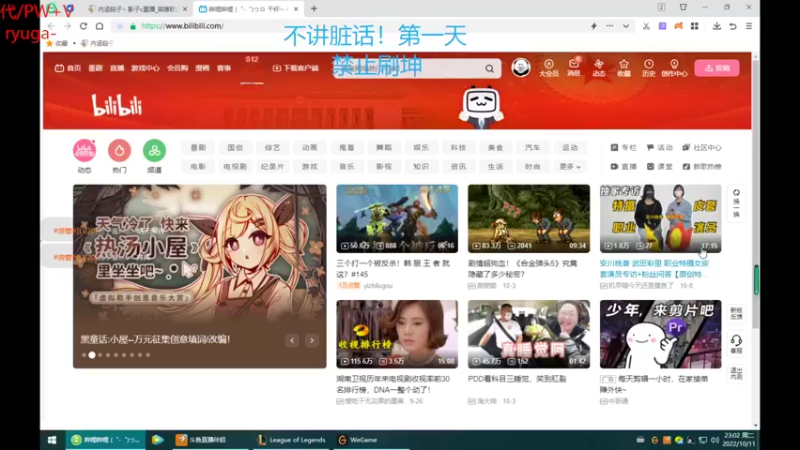800x450 pixels.
Task: Reload the page in browser toolbar
Action: (x=83, y=26)
